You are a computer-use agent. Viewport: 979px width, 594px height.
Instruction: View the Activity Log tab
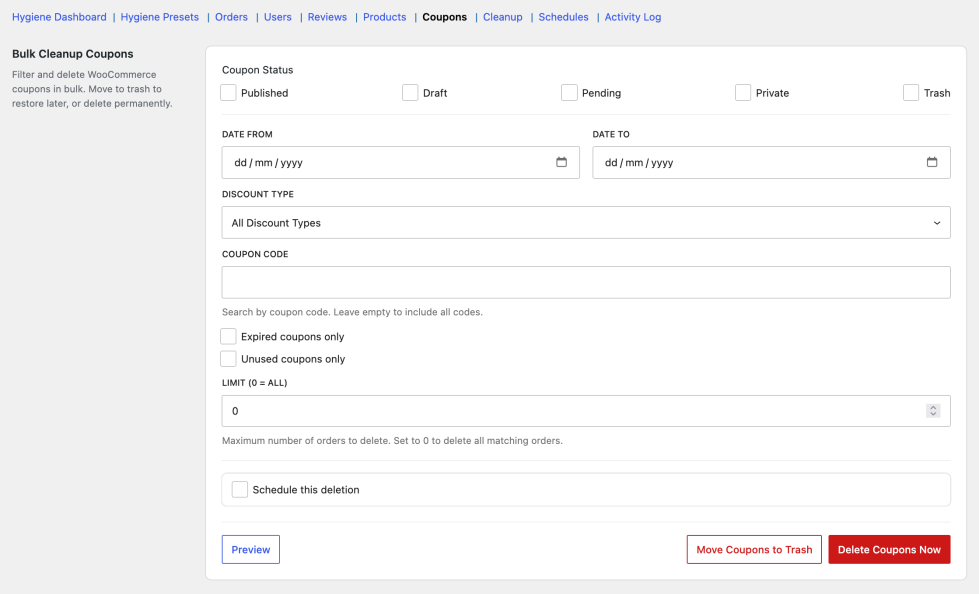pyautogui.click(x=632, y=17)
